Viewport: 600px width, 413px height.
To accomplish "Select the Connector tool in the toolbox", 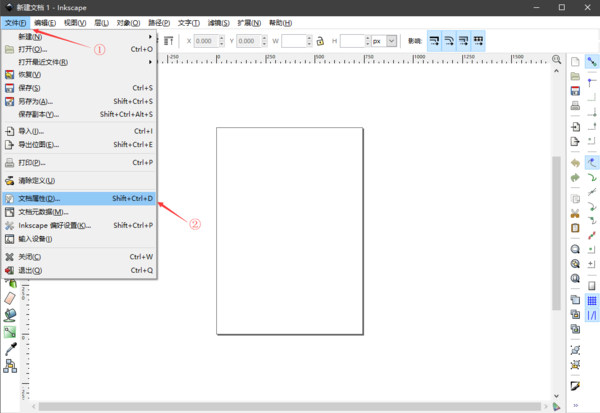I will pyautogui.click(x=10, y=366).
